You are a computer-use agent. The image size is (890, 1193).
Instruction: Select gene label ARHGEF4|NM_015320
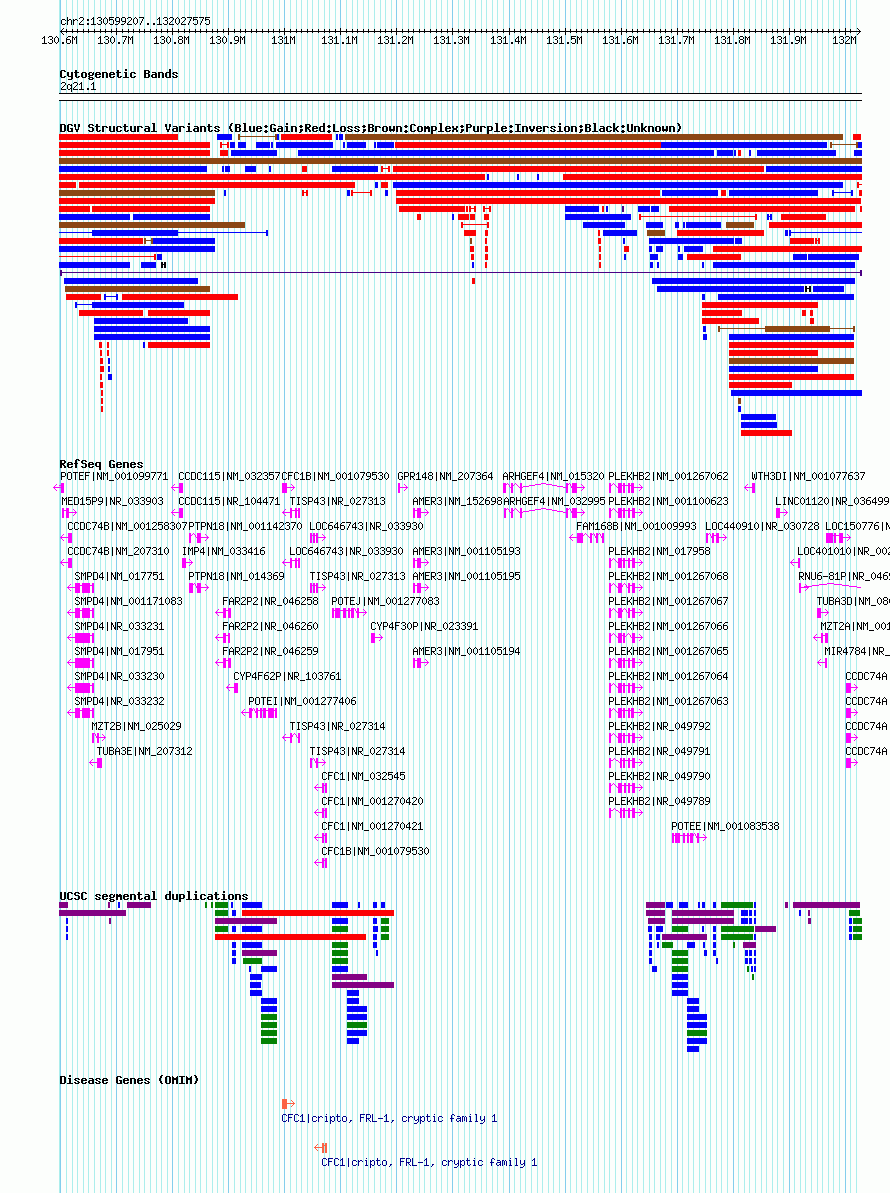[553, 476]
